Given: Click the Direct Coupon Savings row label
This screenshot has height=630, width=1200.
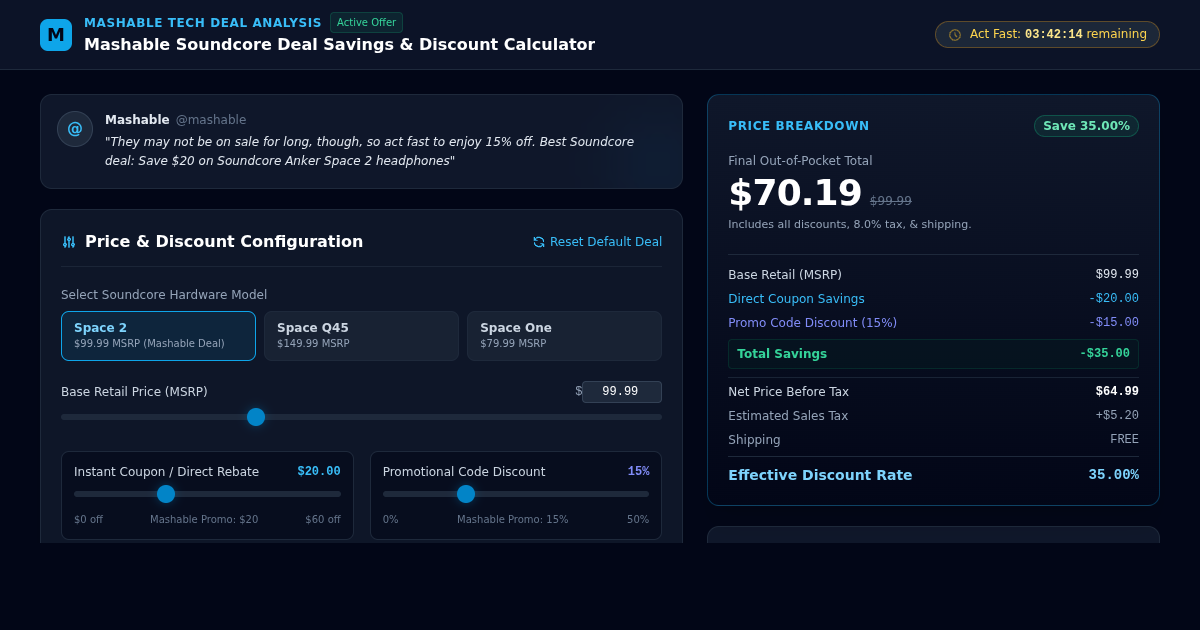Looking at the screenshot, I should click(x=796, y=299).
